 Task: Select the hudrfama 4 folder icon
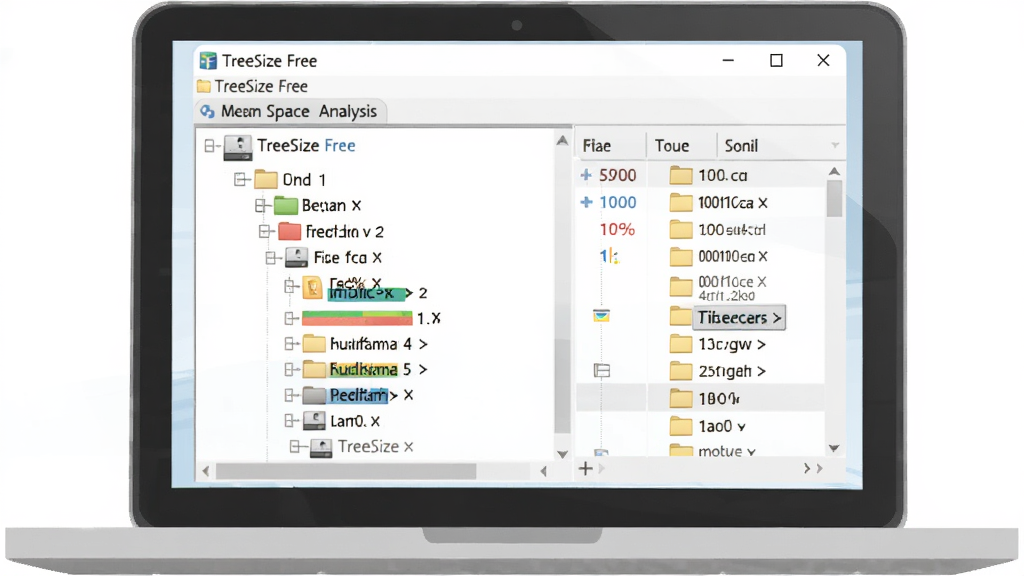[314, 344]
